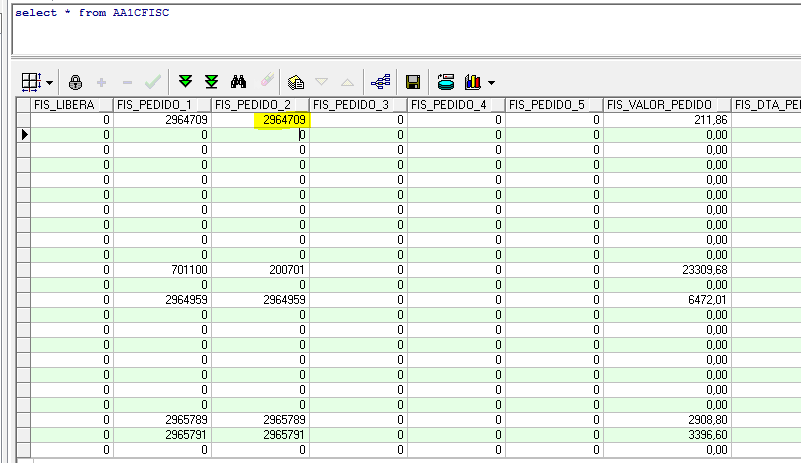Click the grid's top-left select-all corner cell

(x=24, y=105)
